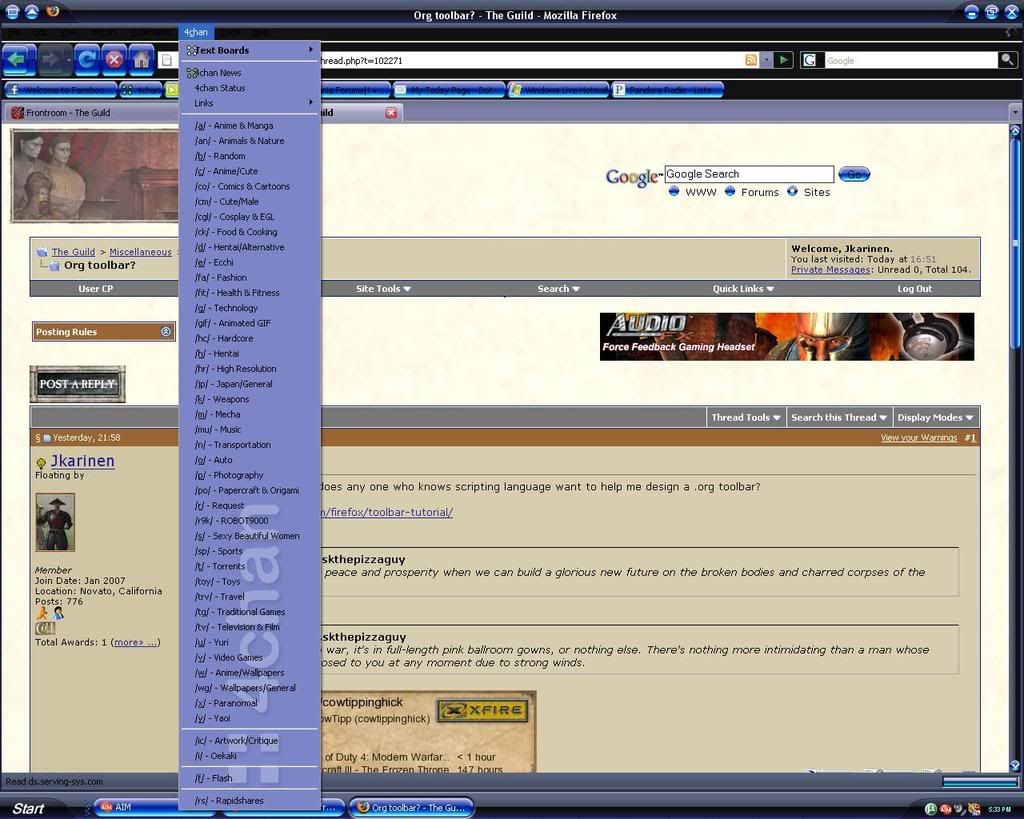The width and height of the screenshot is (1024, 819).
Task: Go to the Home page icon
Action: tap(142, 60)
